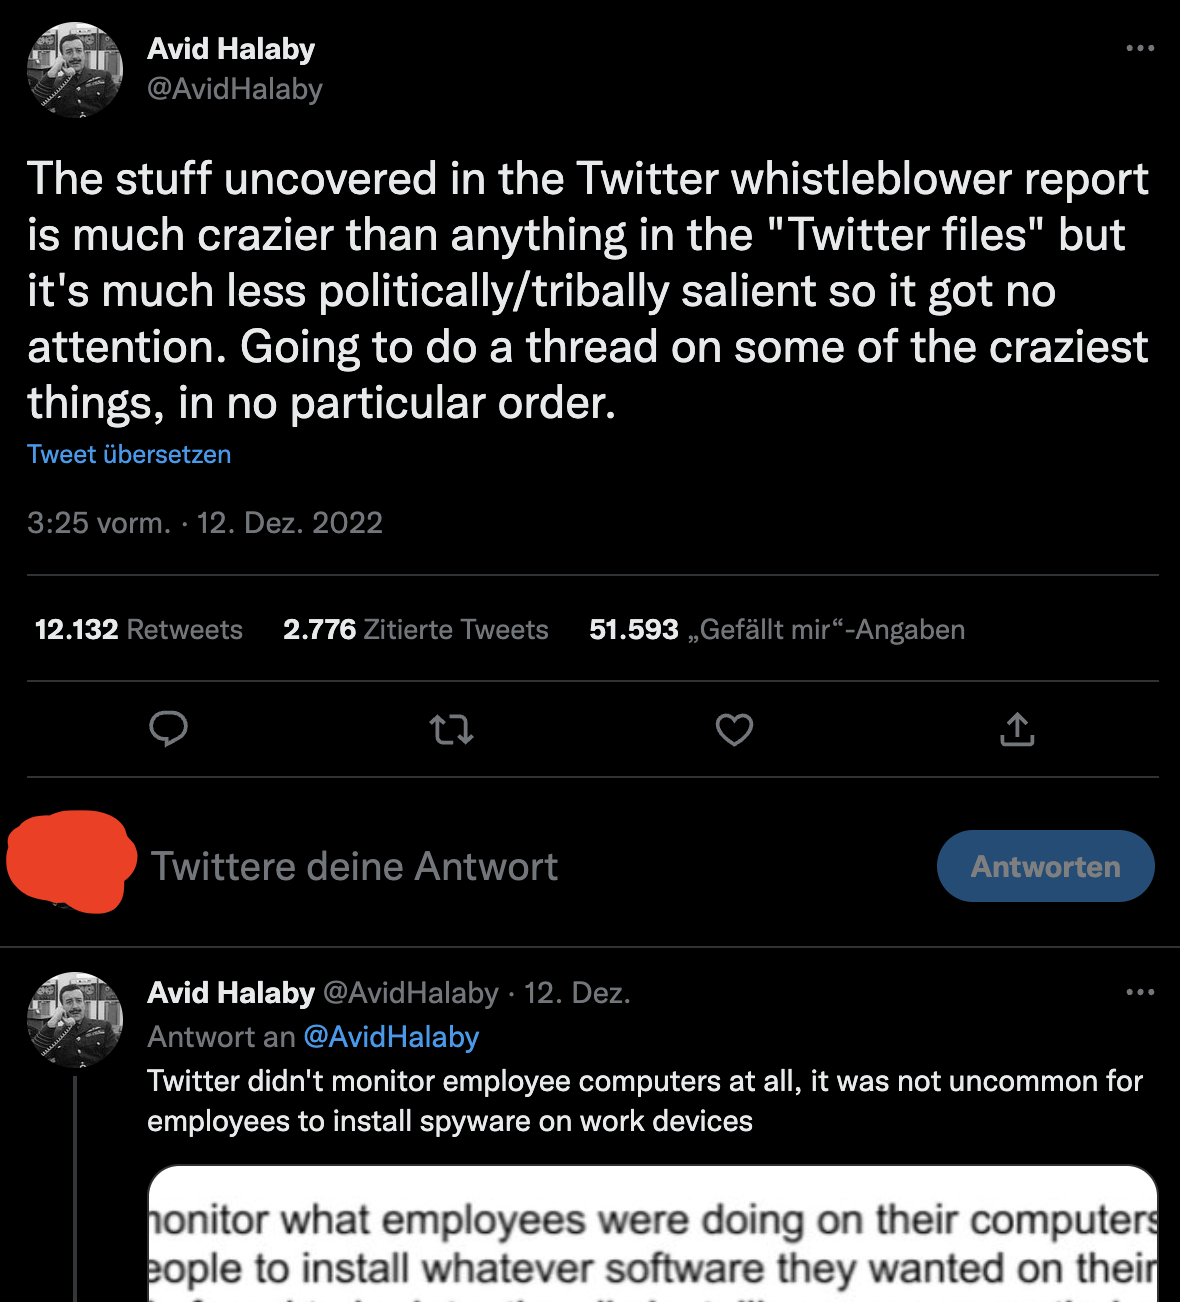The height and width of the screenshot is (1302, 1180).
Task: Click Avid Halaby's top profile picture
Action: pyautogui.click(x=75, y=70)
